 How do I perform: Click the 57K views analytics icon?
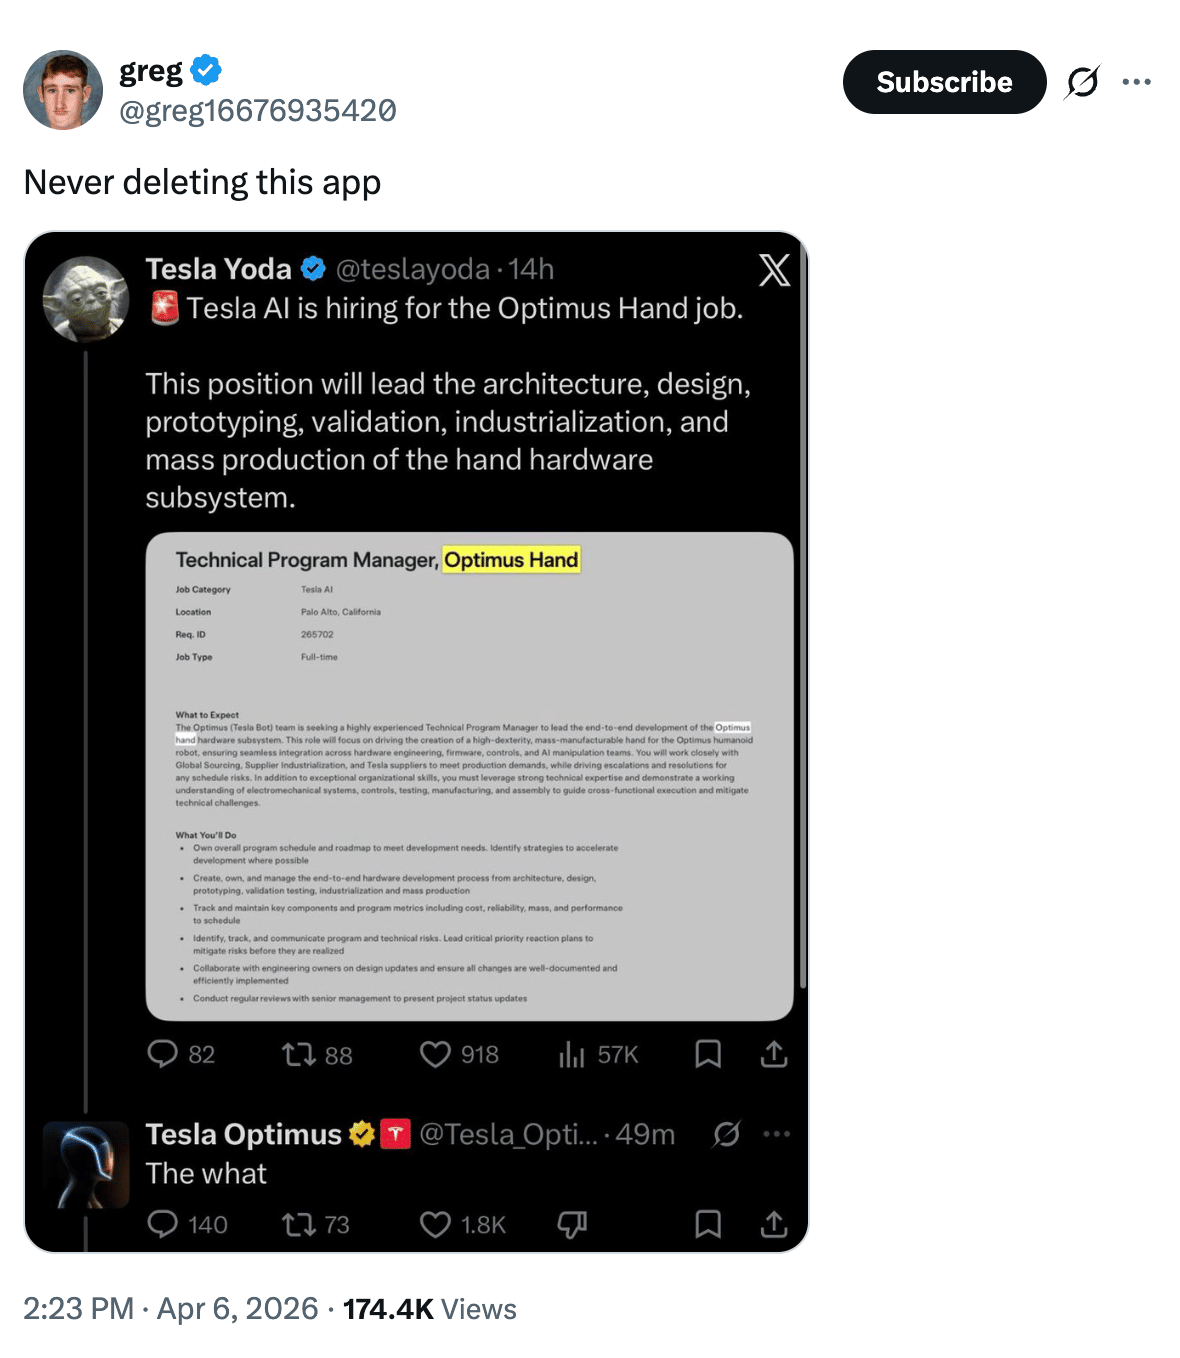tap(571, 1054)
